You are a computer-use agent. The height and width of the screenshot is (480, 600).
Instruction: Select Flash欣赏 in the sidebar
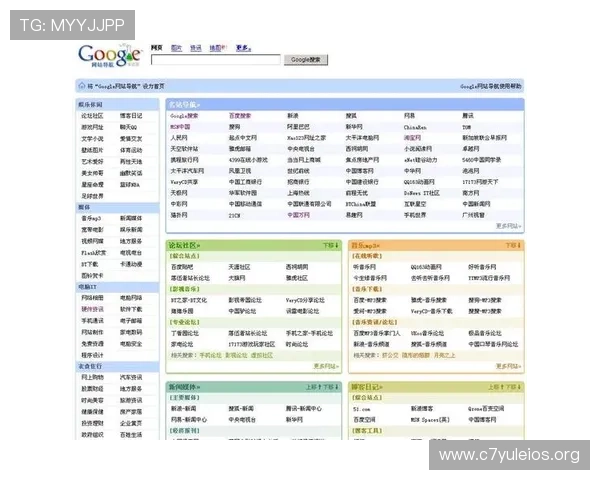94,253
